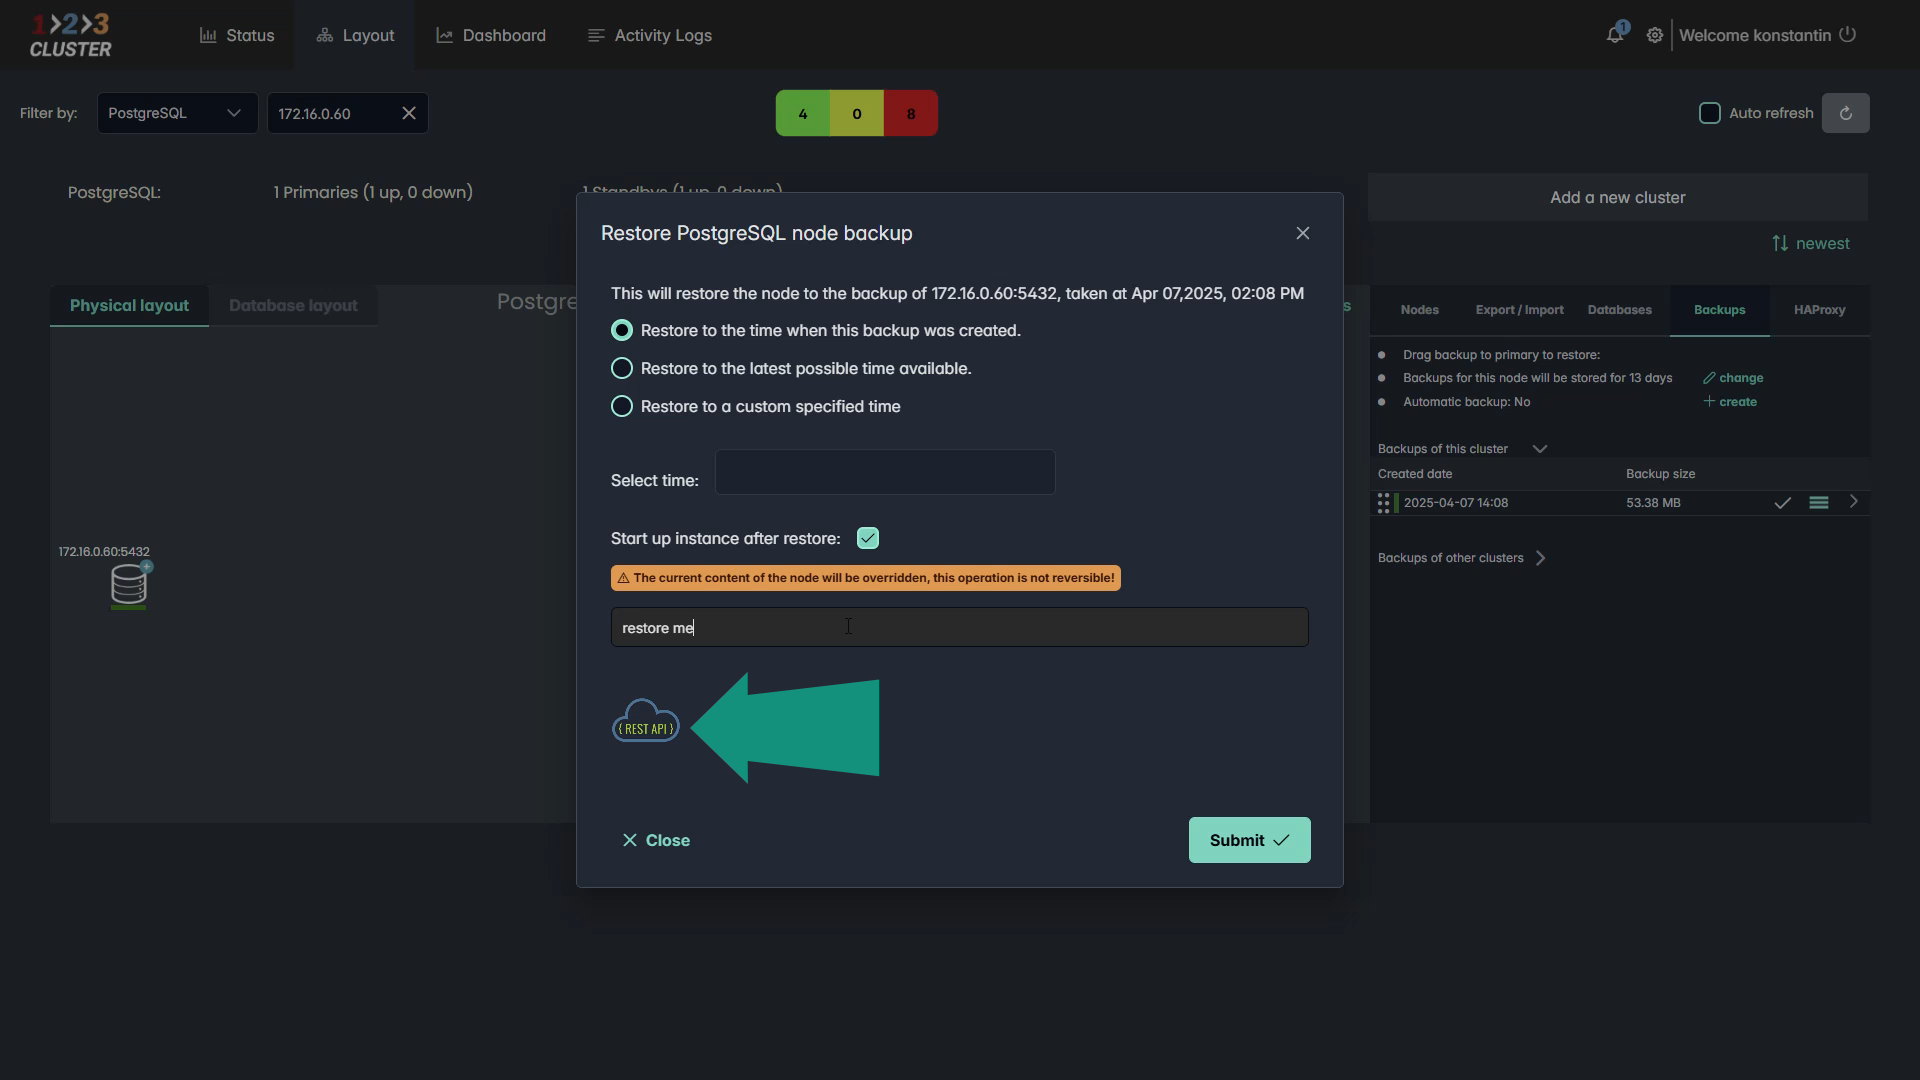The height and width of the screenshot is (1080, 1920).
Task: Open the PostgreSQL filter dropdown
Action: pos(177,113)
